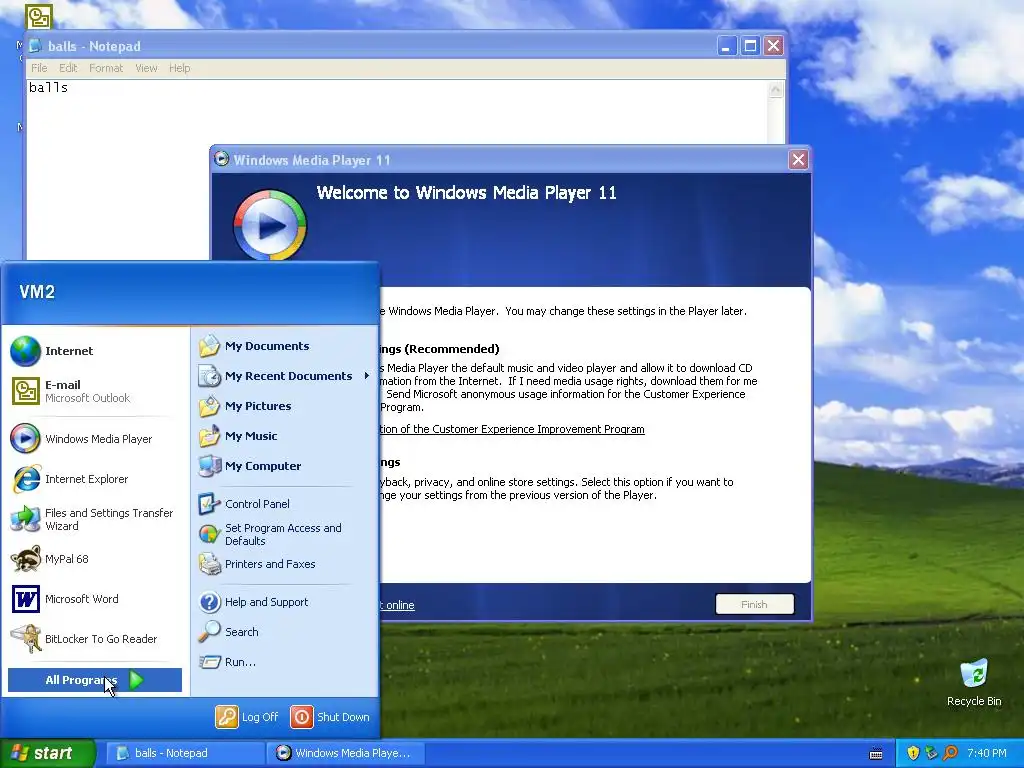Open Control Panel

pyautogui.click(x=285, y=504)
